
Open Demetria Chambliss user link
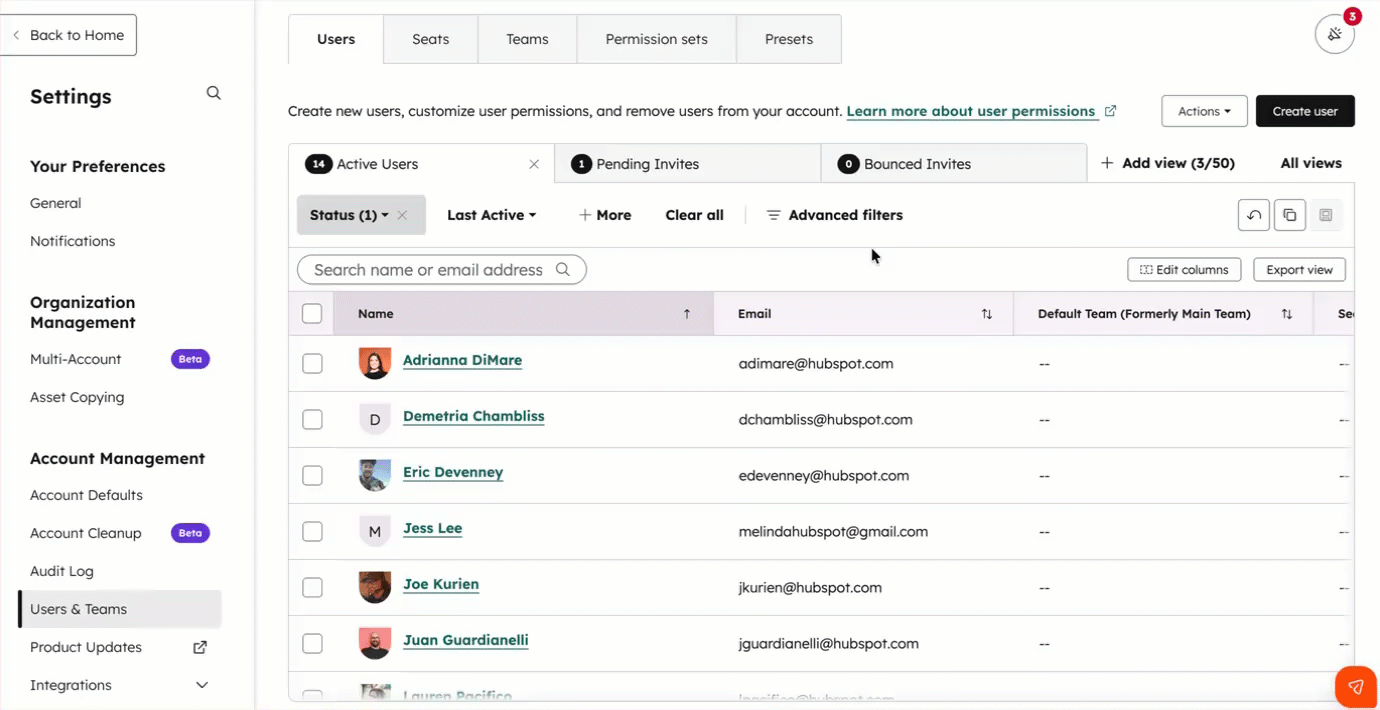[x=473, y=416]
